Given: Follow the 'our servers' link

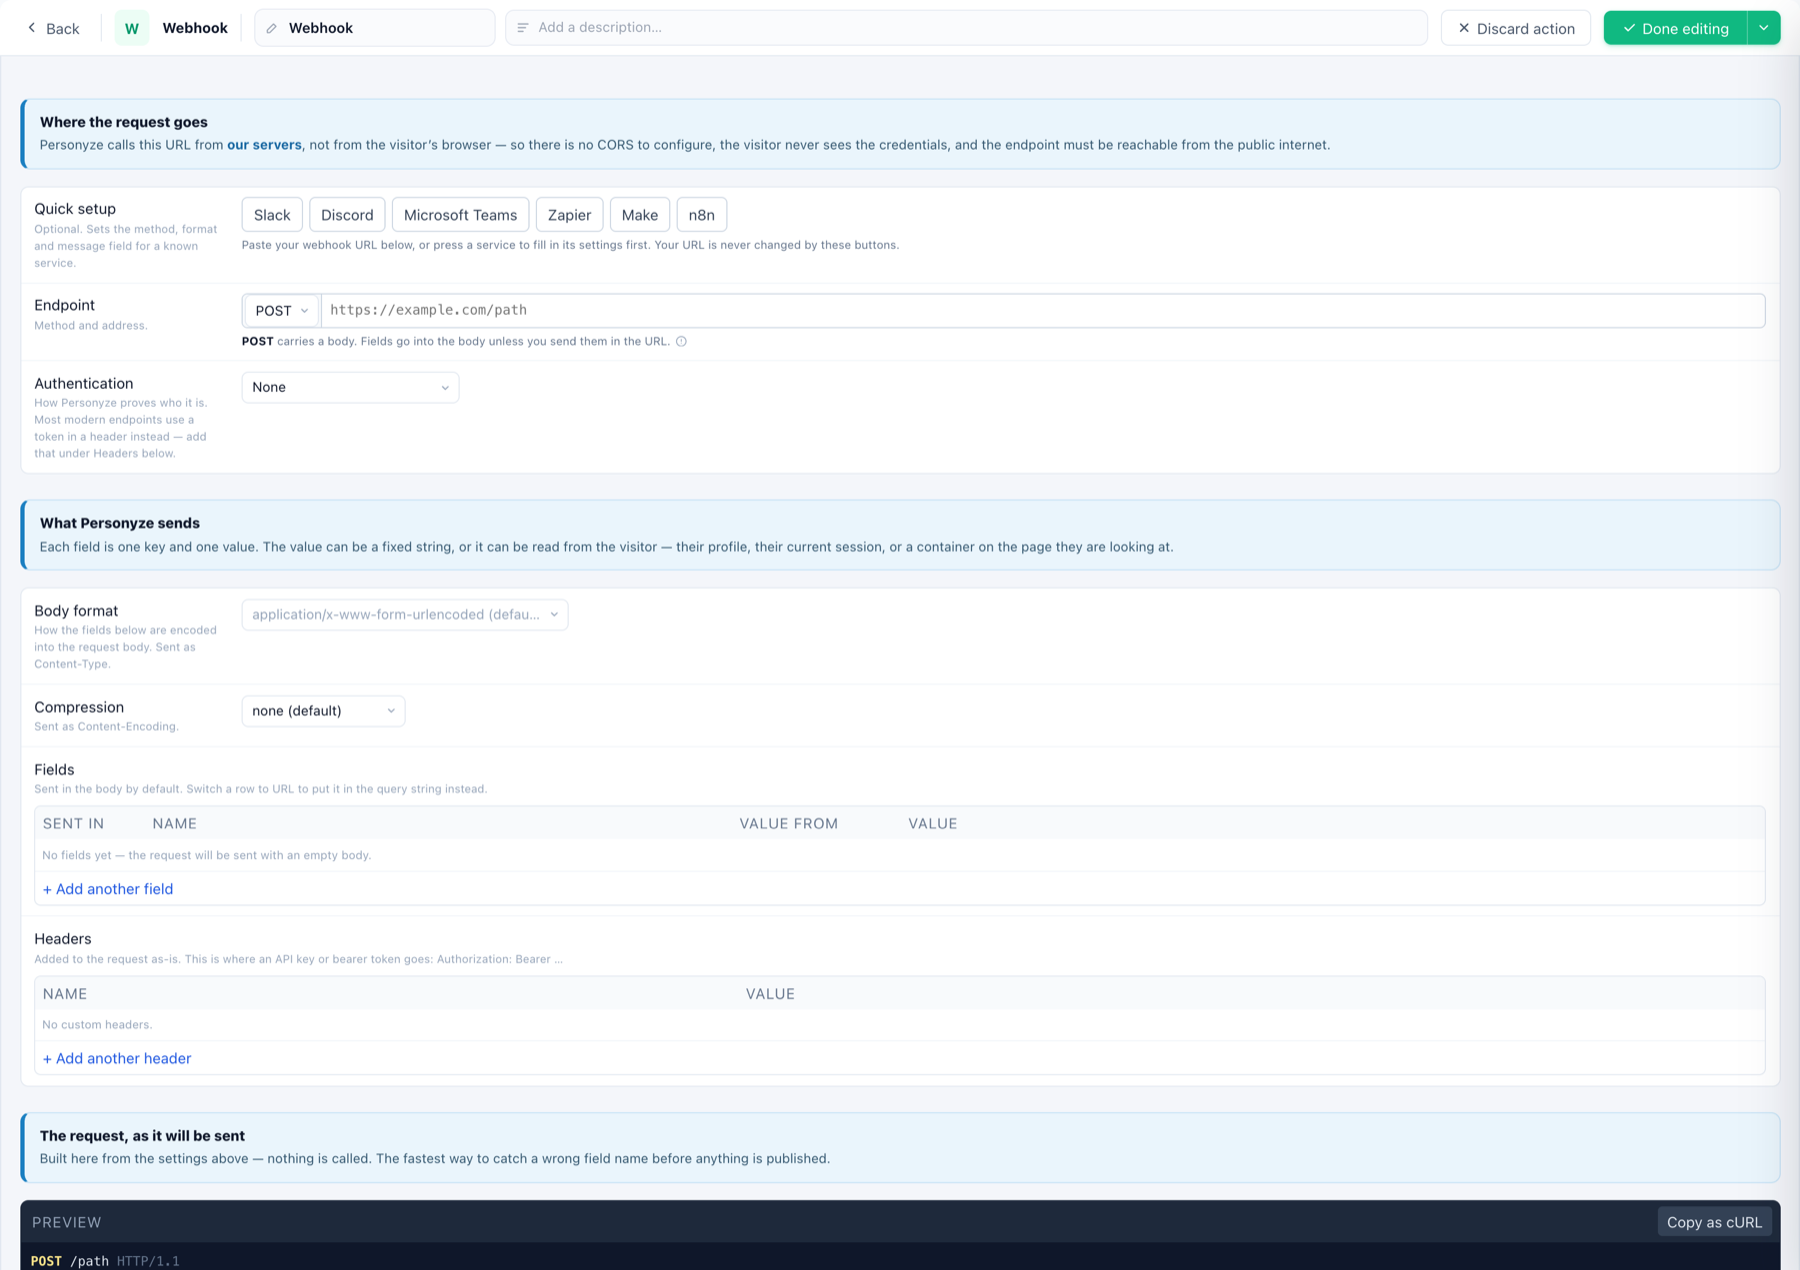Looking at the screenshot, I should (x=264, y=145).
